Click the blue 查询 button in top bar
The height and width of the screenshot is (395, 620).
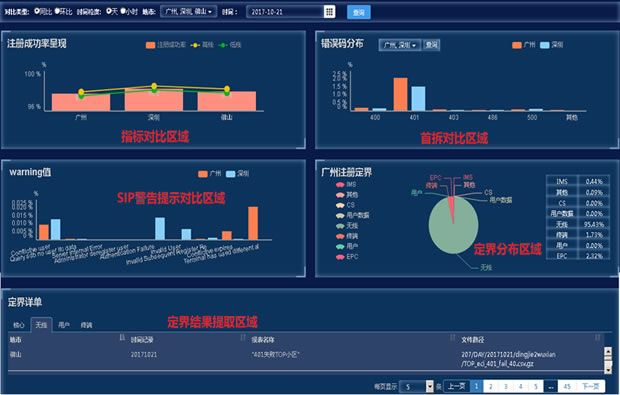(x=359, y=12)
